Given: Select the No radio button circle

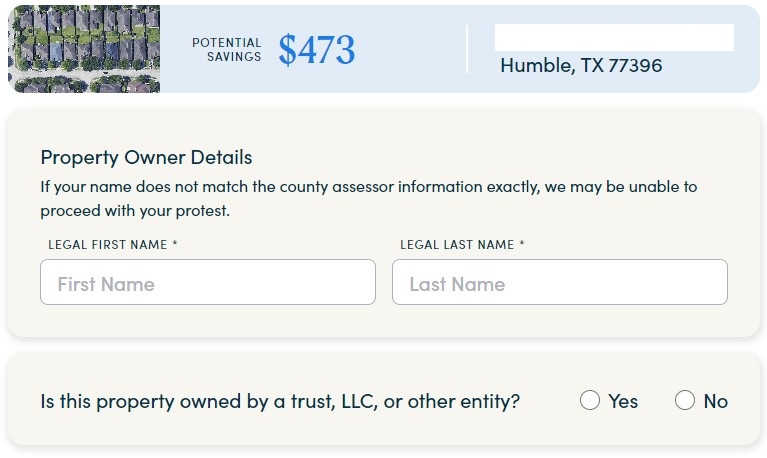Looking at the screenshot, I should point(685,401).
